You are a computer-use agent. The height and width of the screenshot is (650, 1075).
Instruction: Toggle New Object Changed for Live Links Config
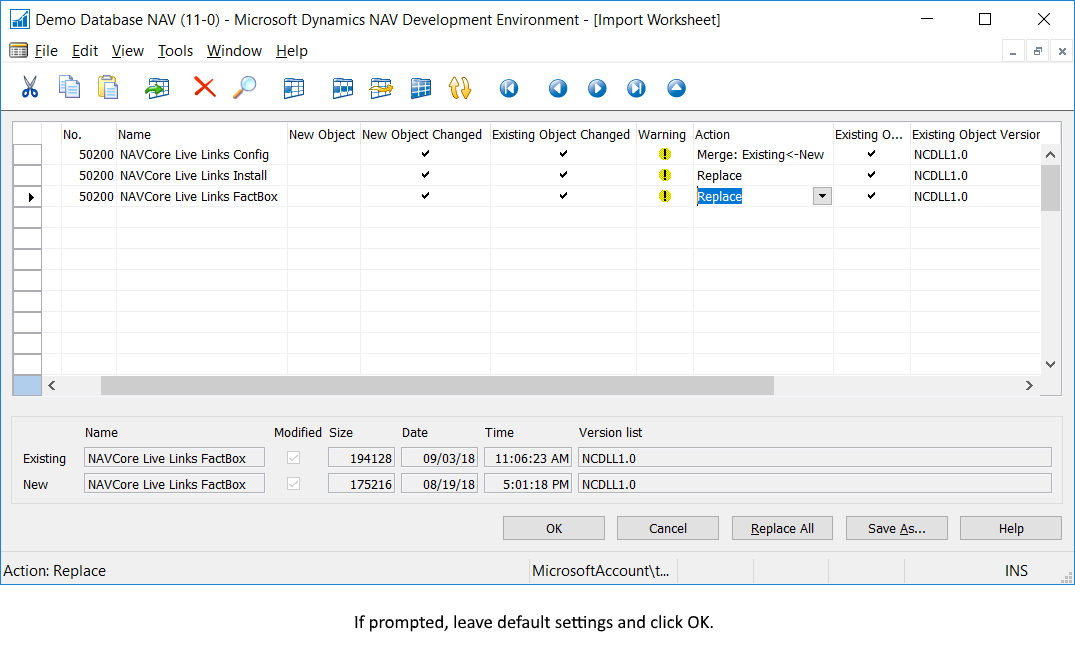click(x=425, y=155)
